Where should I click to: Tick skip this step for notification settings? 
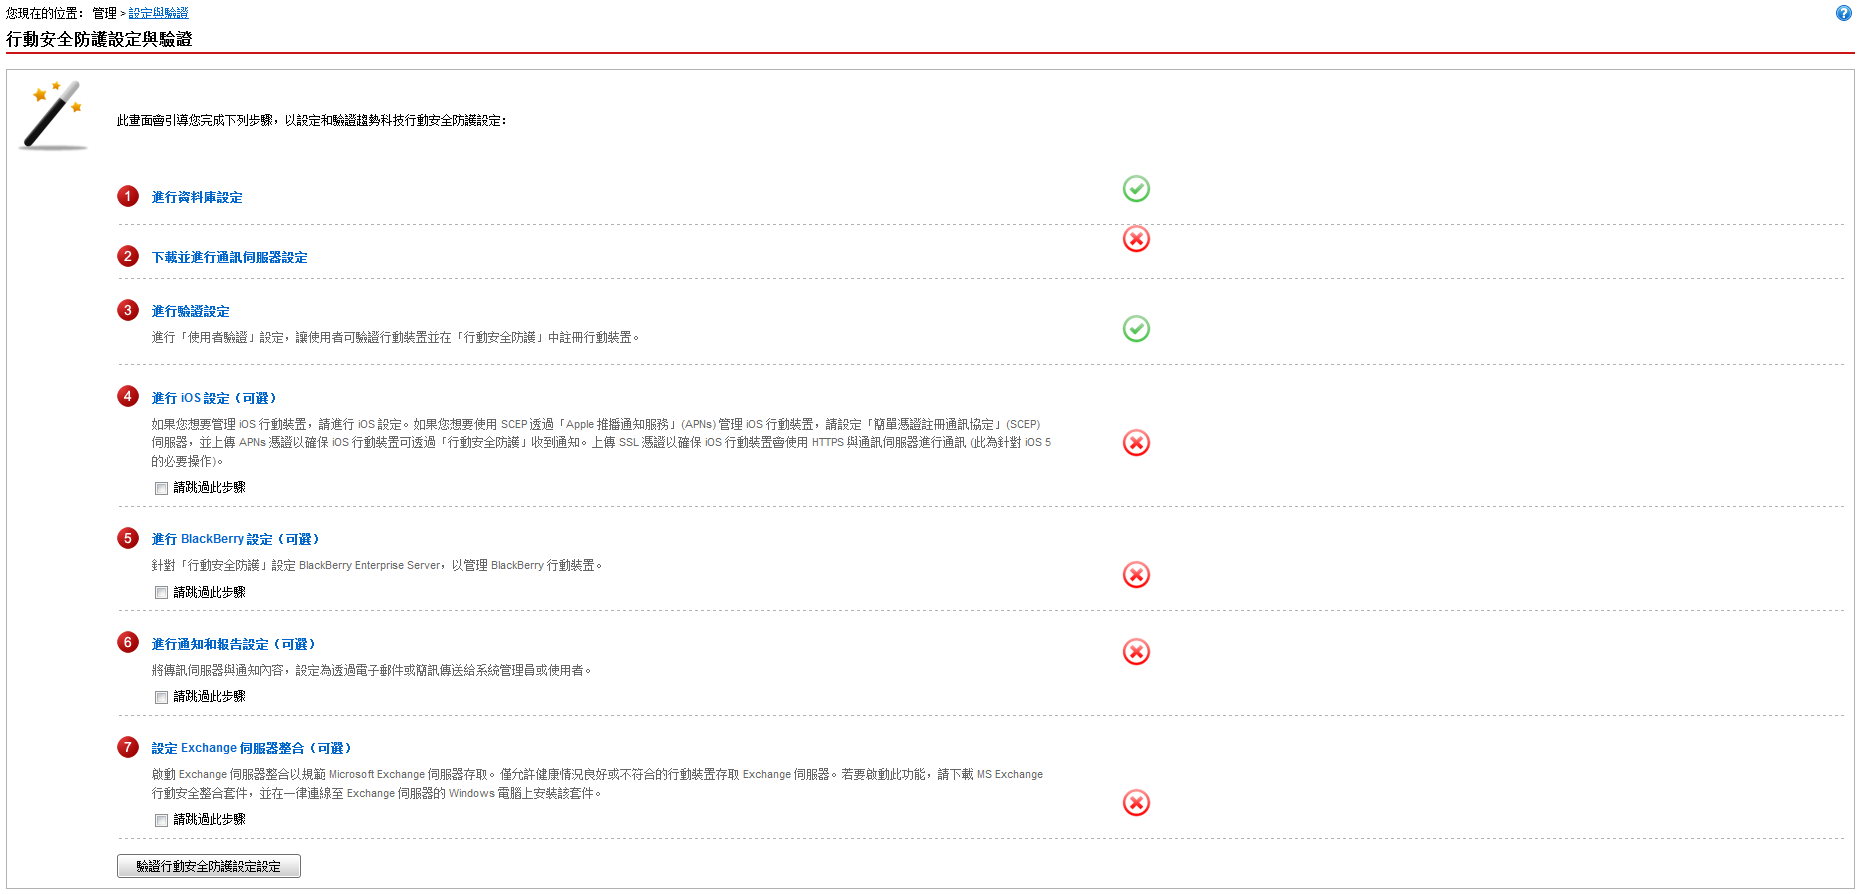tap(161, 697)
